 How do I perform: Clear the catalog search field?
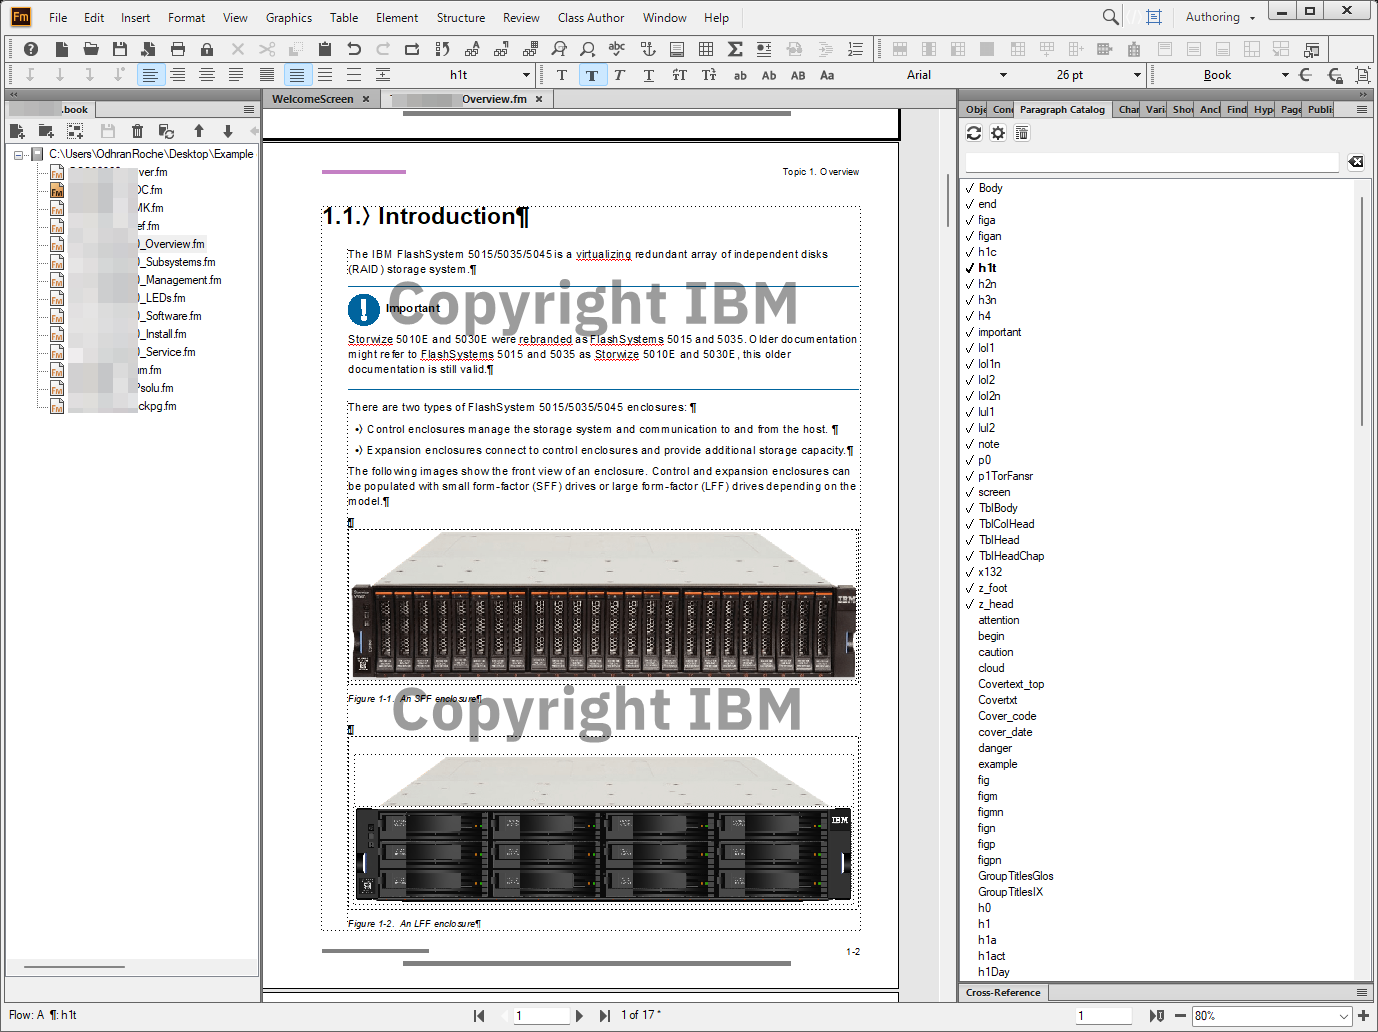[x=1355, y=162]
